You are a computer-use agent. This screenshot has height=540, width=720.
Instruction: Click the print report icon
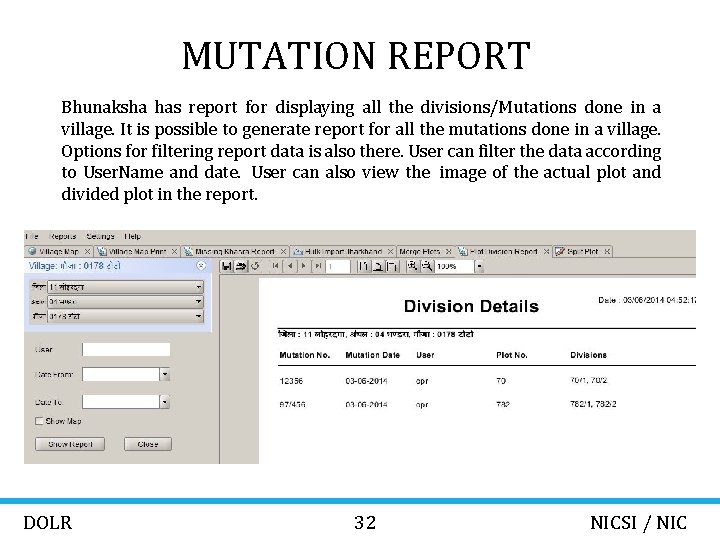point(241,266)
